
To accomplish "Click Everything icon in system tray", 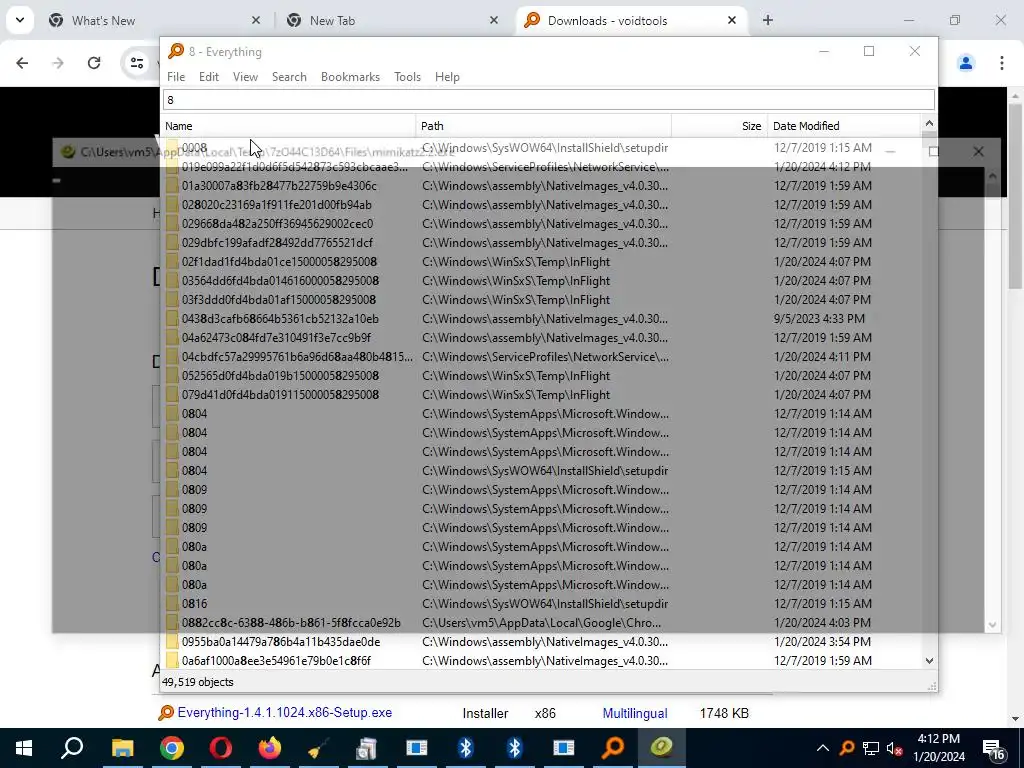I will 847,748.
